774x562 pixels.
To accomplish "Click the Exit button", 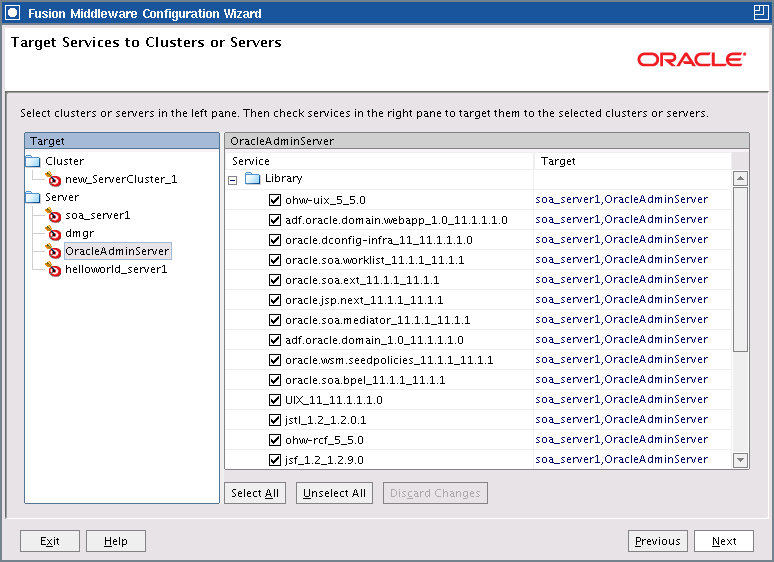I will point(50,541).
